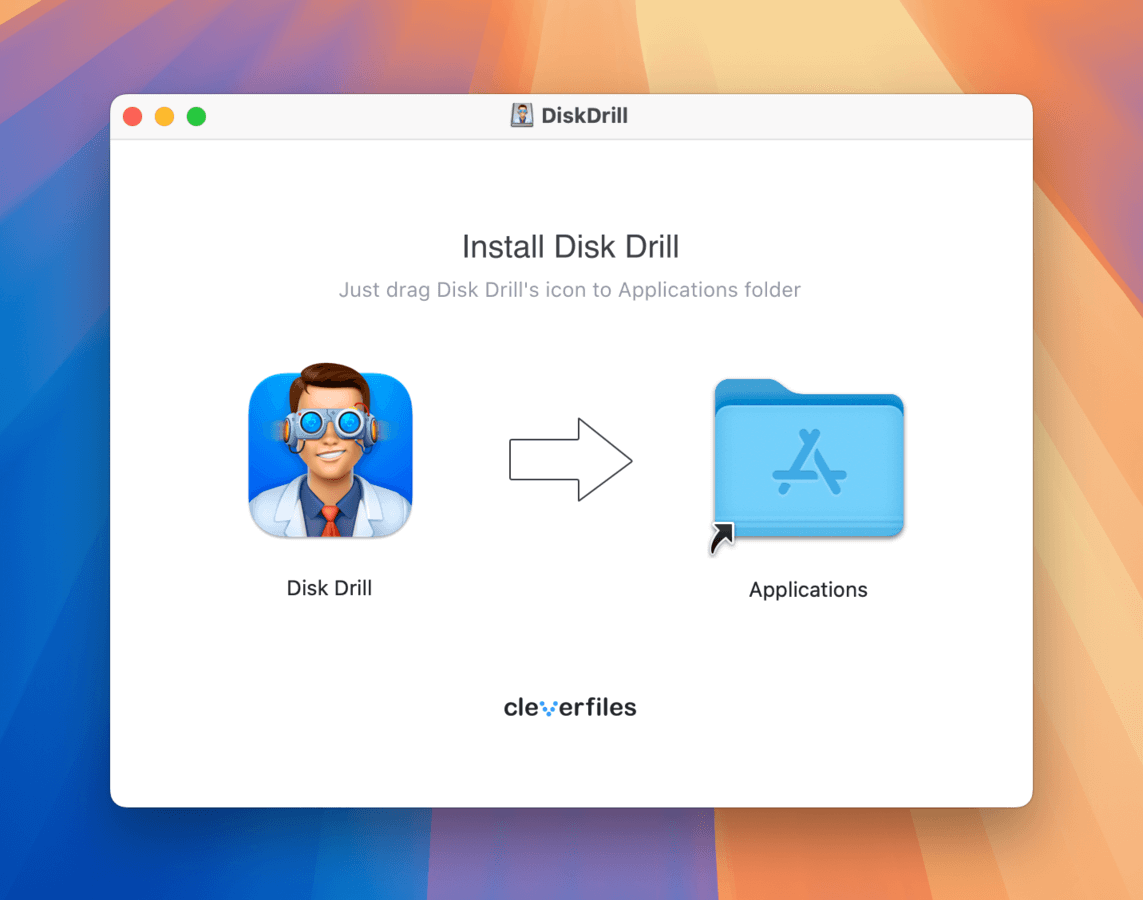Screen dimensions: 1143x900
Task: Click the DiskDrill window title text
Action: pos(584,116)
